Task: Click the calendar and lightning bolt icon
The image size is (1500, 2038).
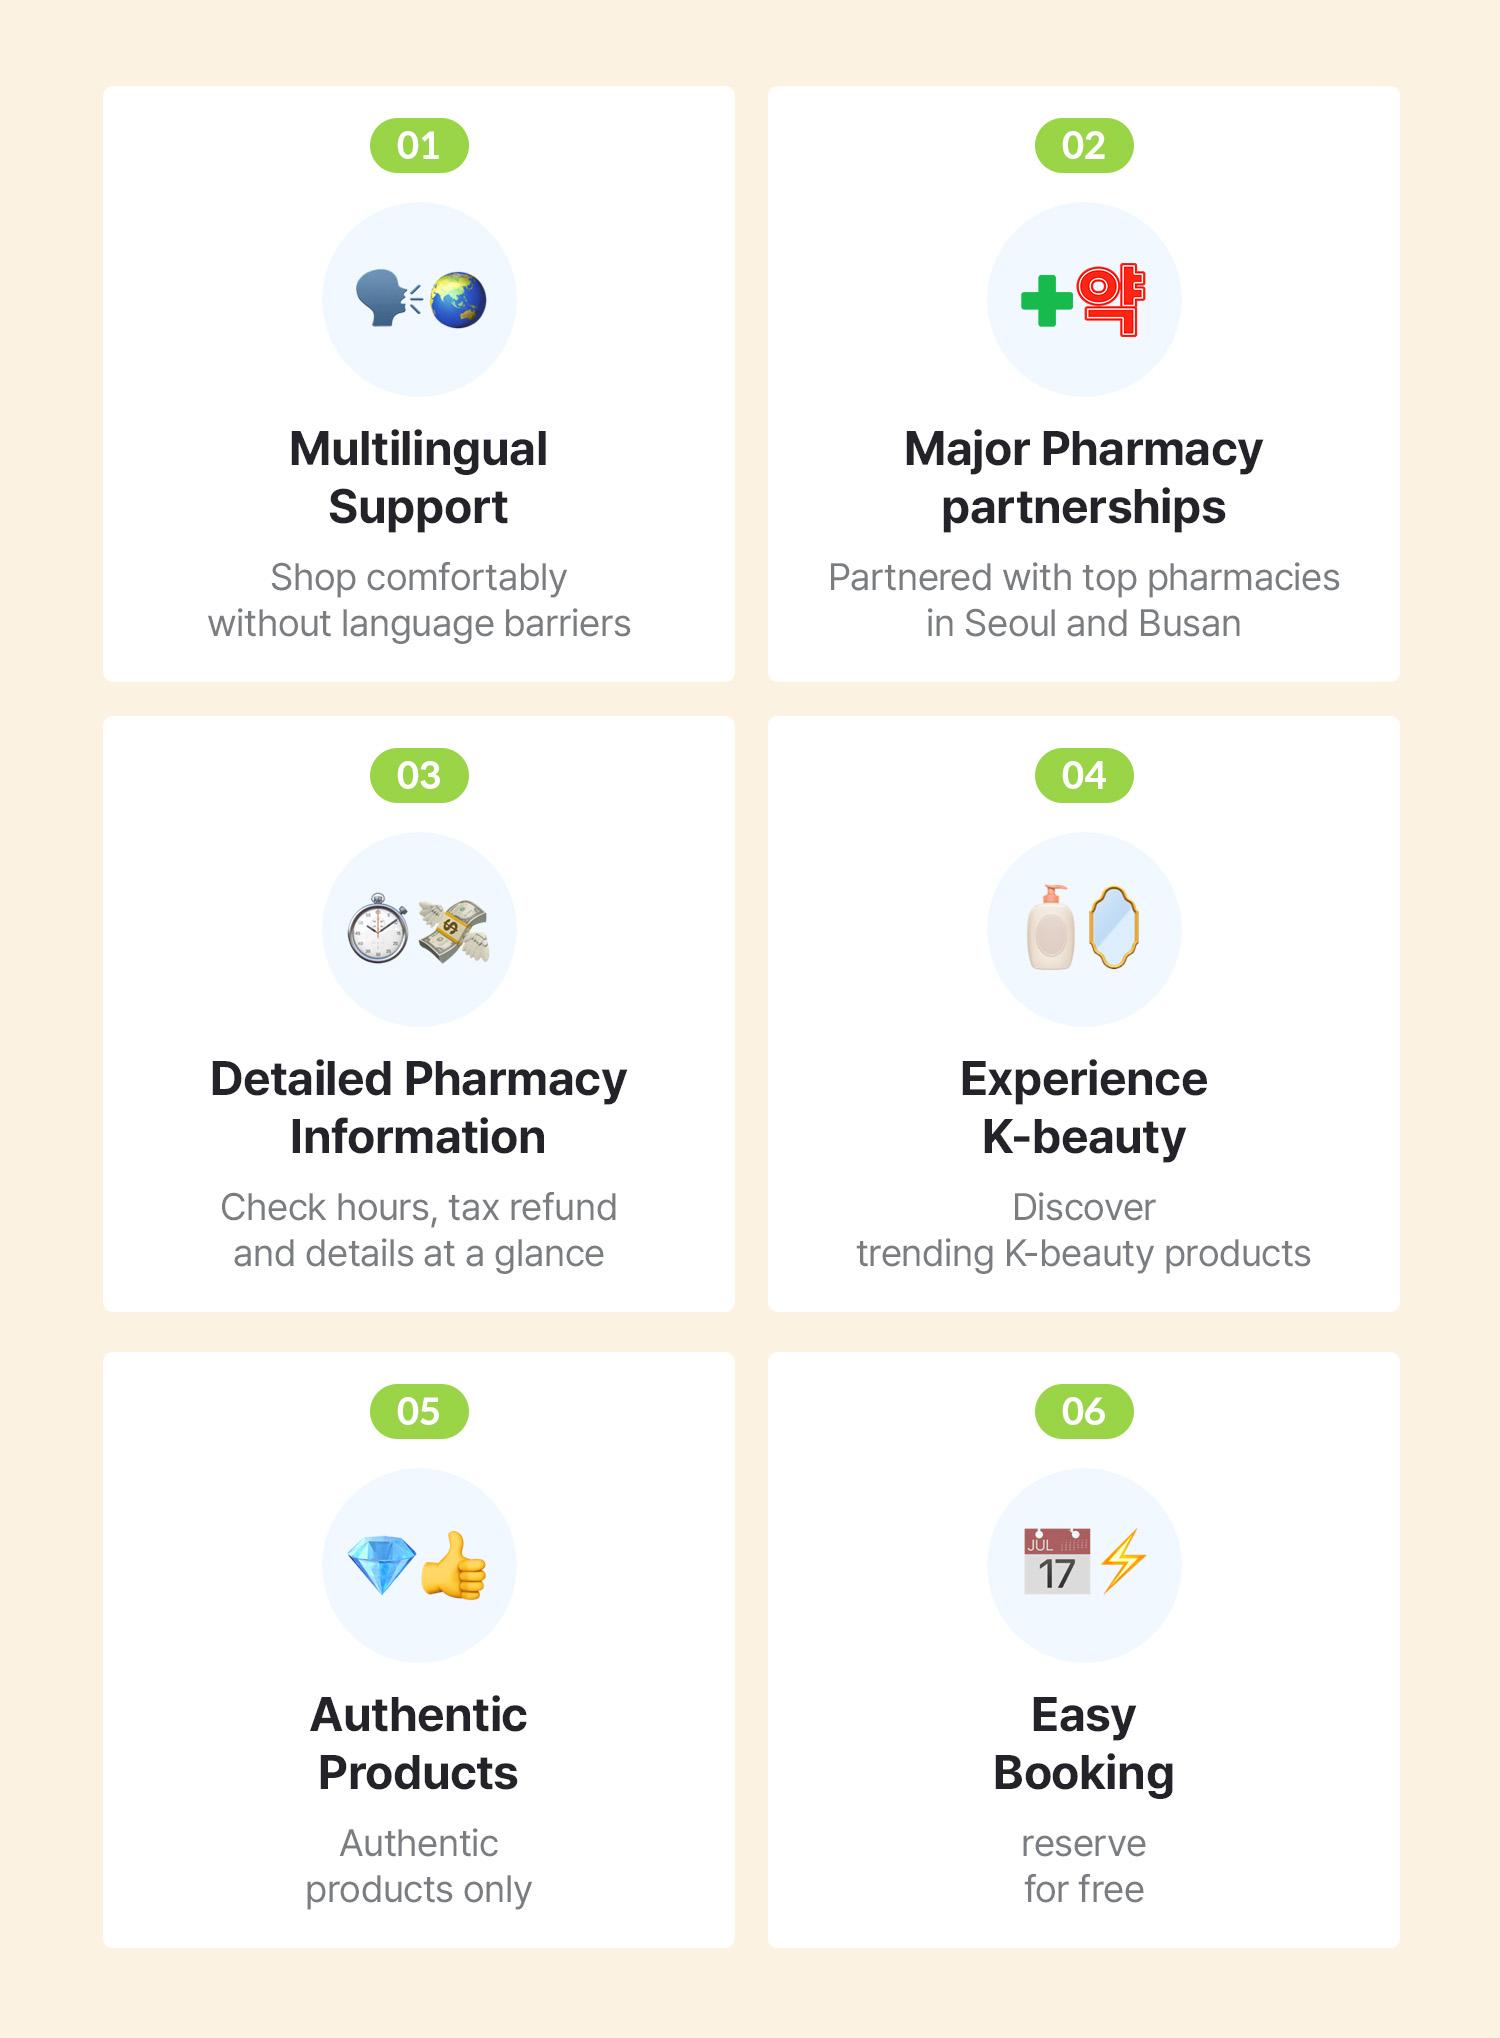Action: point(1083,1565)
